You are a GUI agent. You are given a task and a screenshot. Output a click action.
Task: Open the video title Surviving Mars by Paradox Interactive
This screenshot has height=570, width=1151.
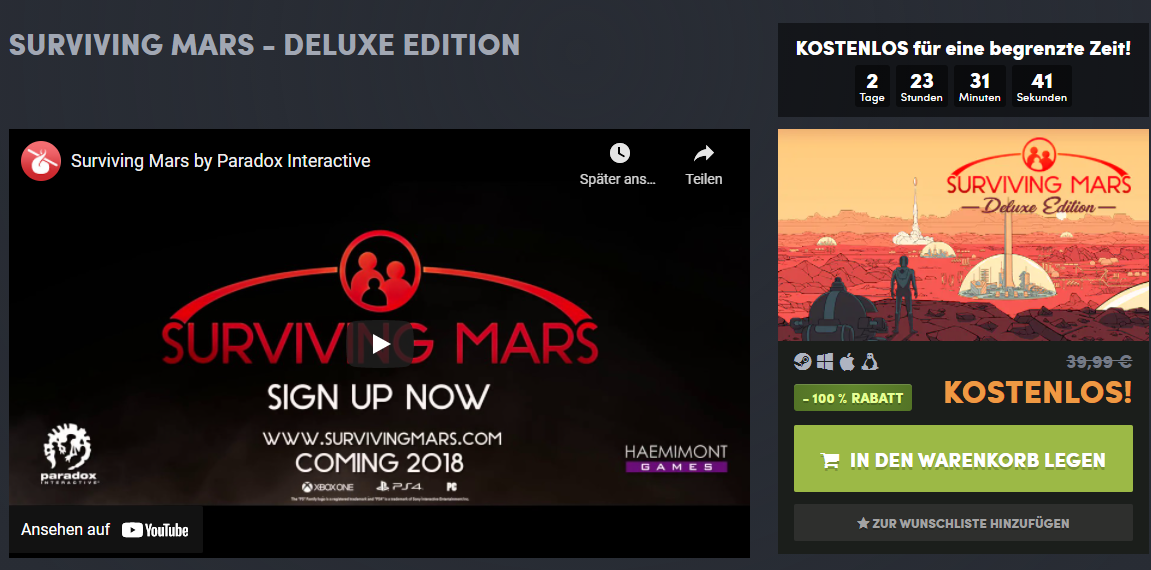click(220, 161)
